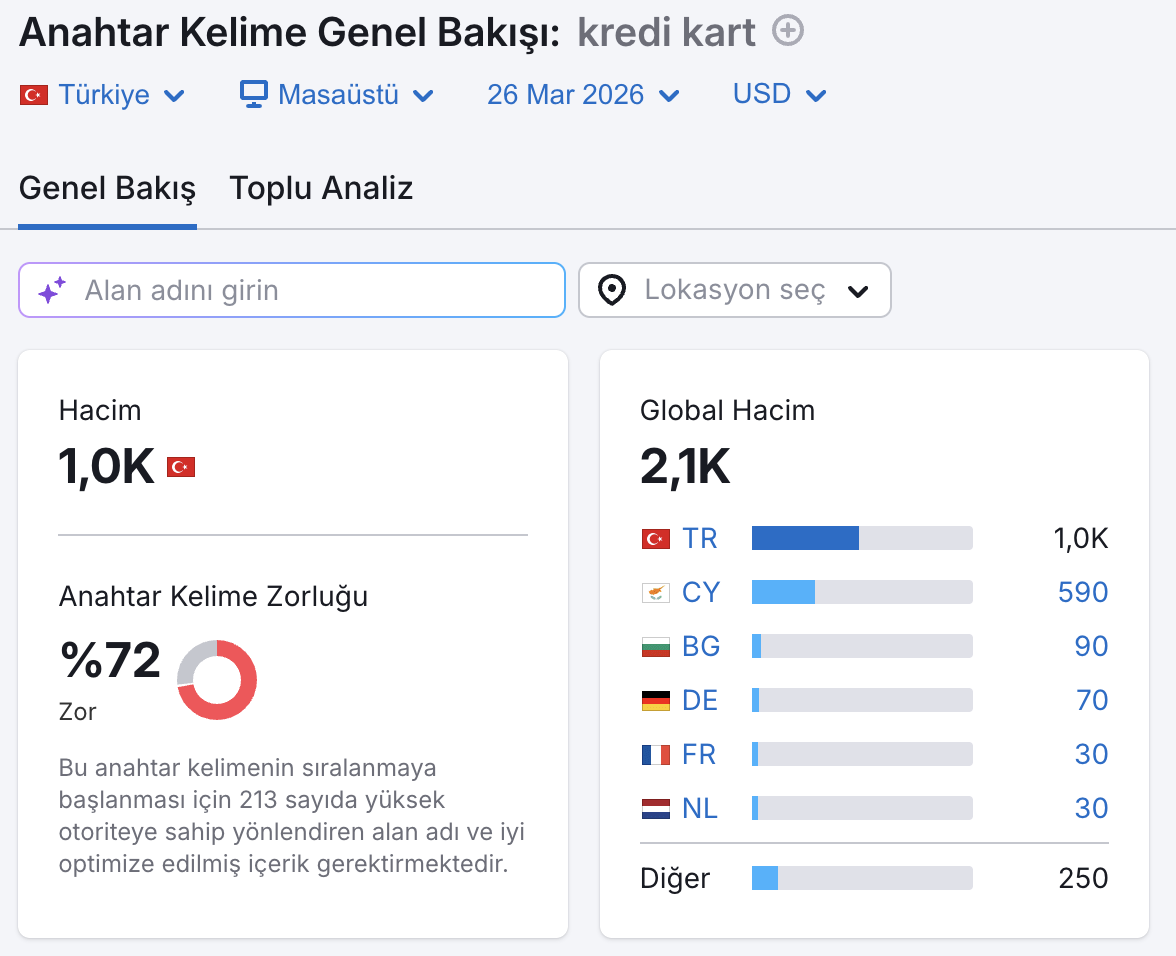Select the Genel Bakış tab

click(107, 188)
